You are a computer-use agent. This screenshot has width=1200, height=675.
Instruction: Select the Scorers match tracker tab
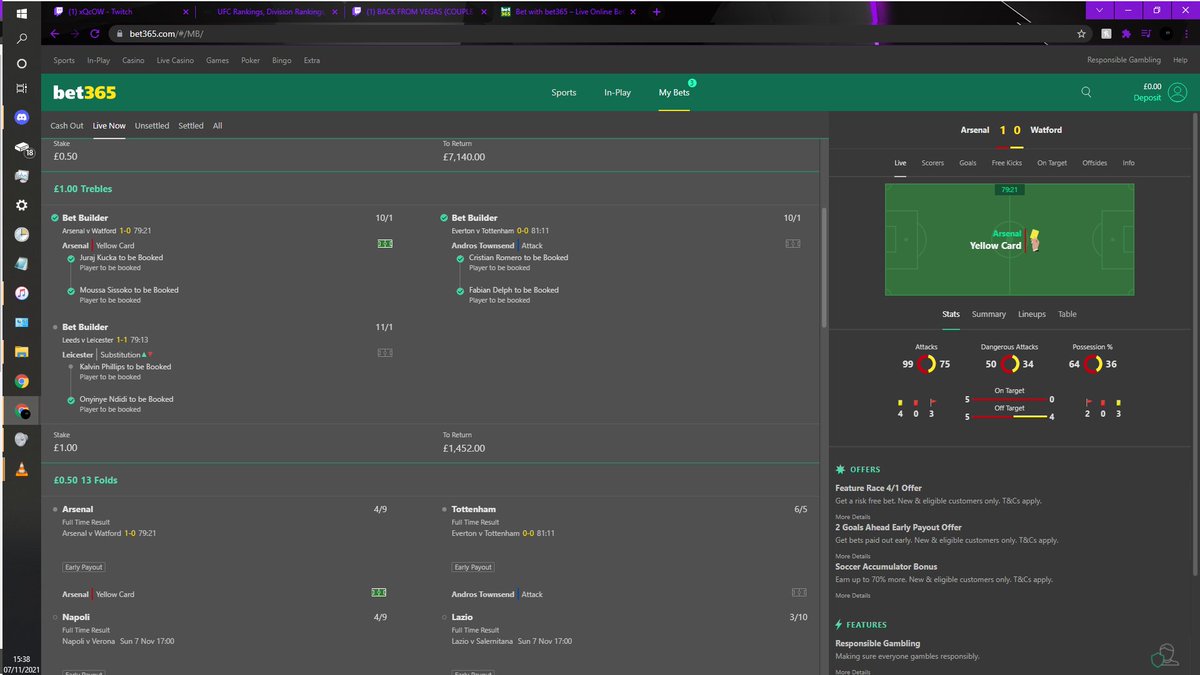[932, 162]
